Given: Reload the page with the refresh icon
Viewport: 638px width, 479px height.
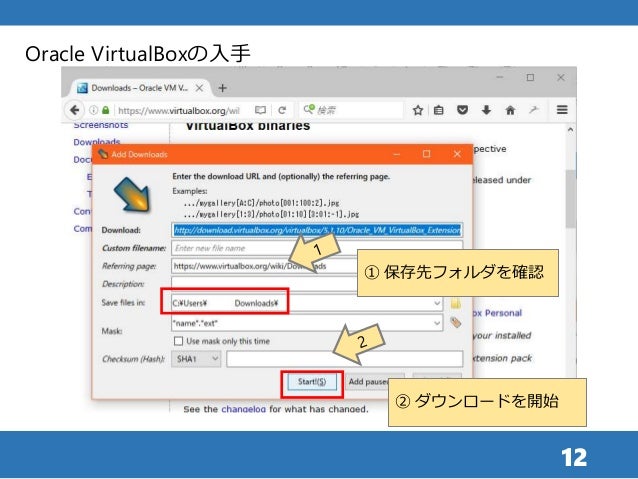Looking at the screenshot, I should tap(282, 110).
